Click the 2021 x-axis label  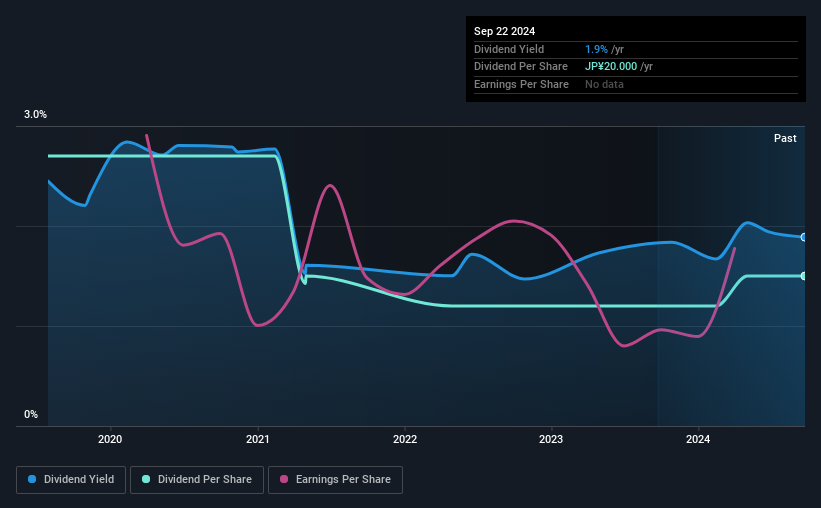click(258, 439)
